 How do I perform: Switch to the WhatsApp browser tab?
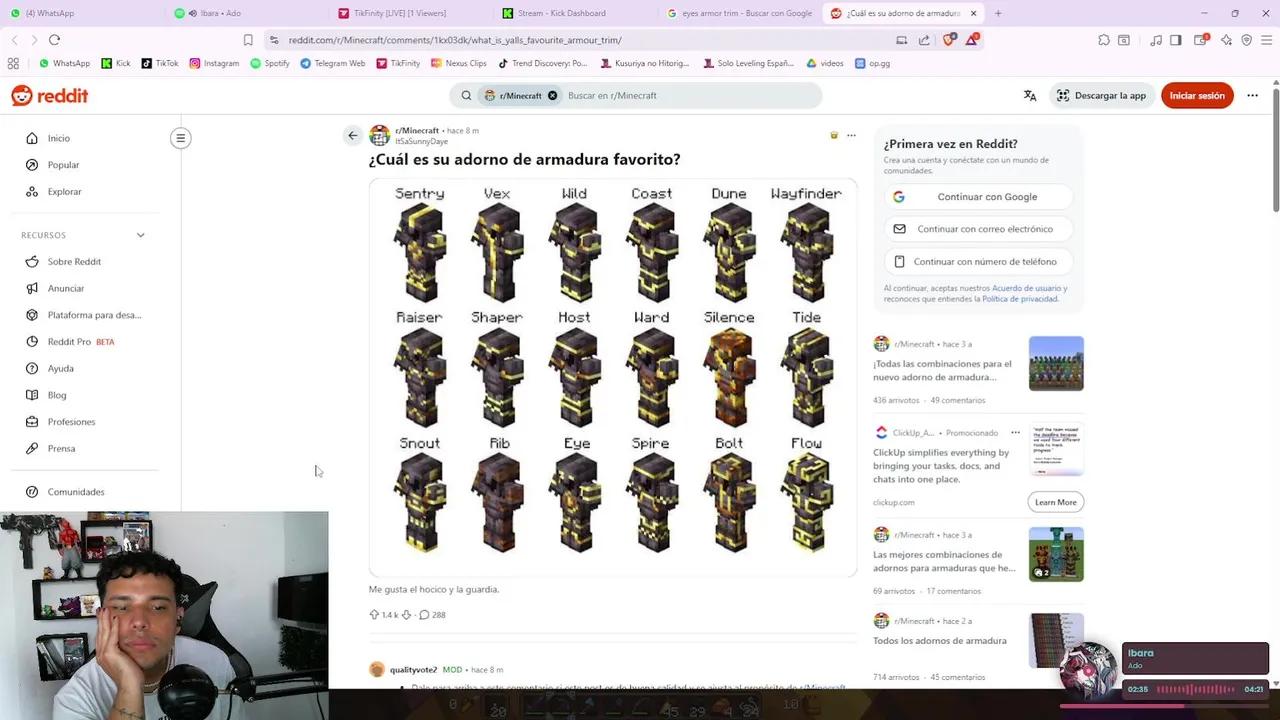click(82, 13)
